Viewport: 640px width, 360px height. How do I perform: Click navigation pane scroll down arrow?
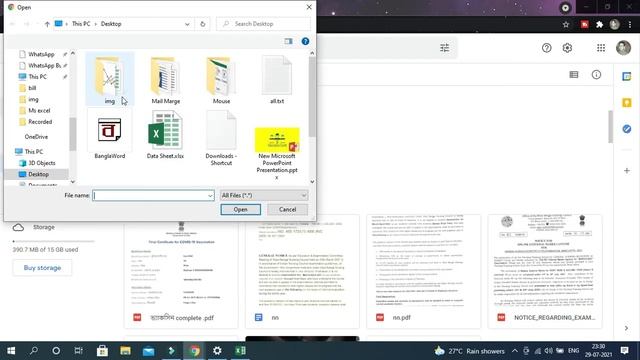coord(73,182)
